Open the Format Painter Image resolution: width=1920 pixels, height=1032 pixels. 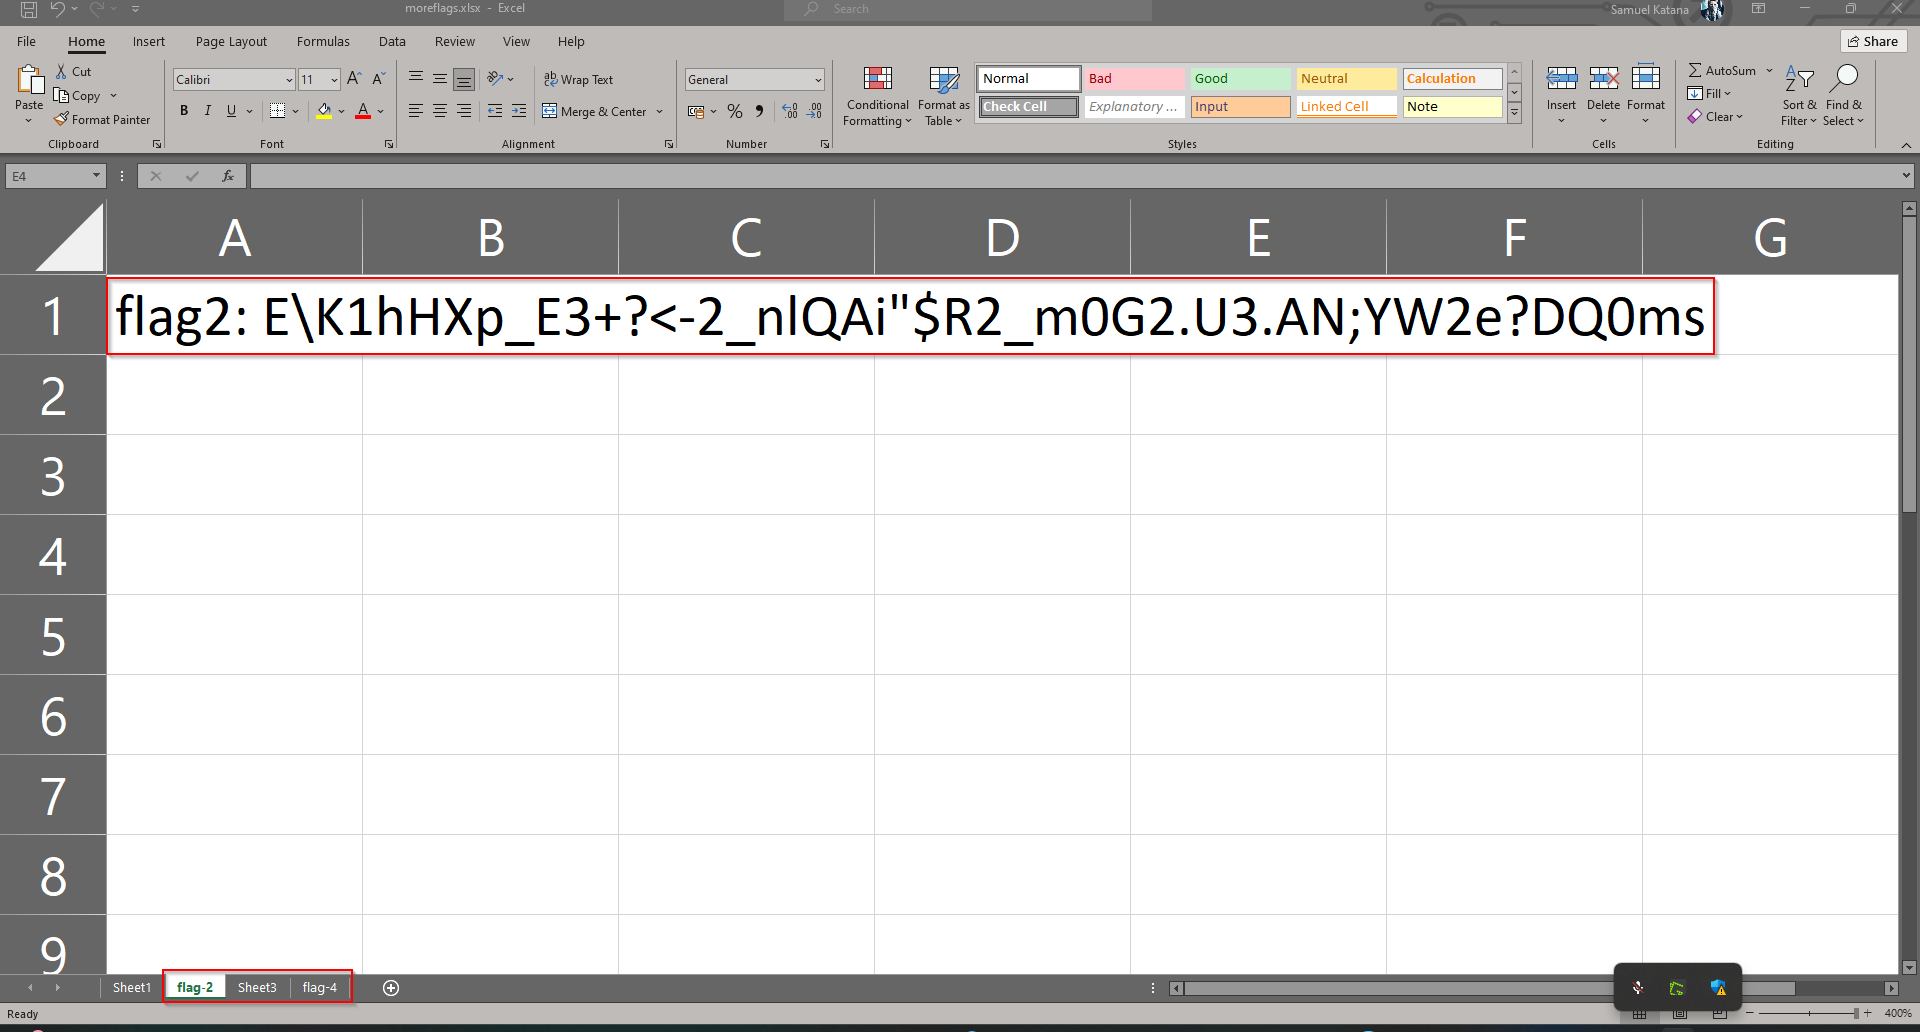(102, 119)
